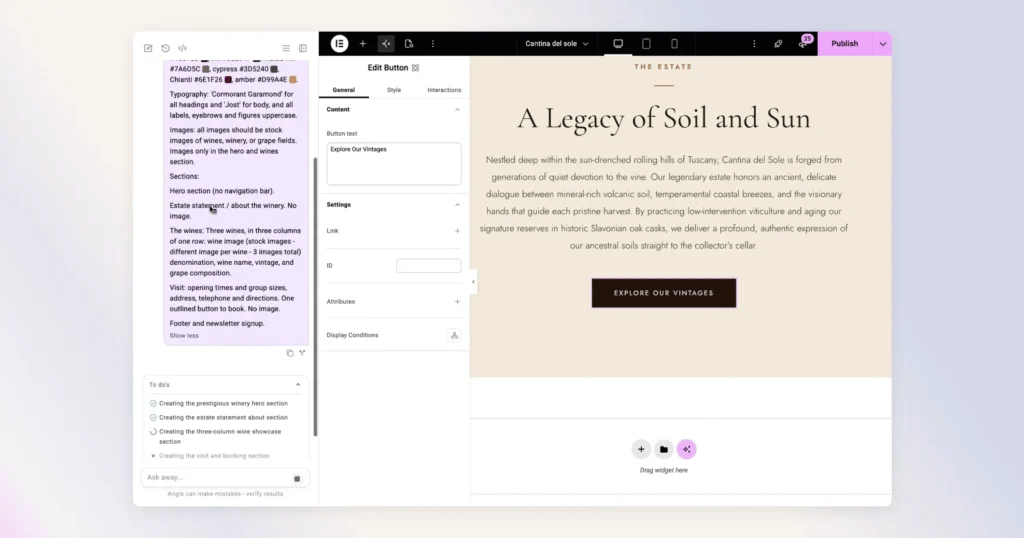Screen dimensions: 1024x538
Task: Open template library folder icon on canvas
Action: pyautogui.click(x=664, y=449)
